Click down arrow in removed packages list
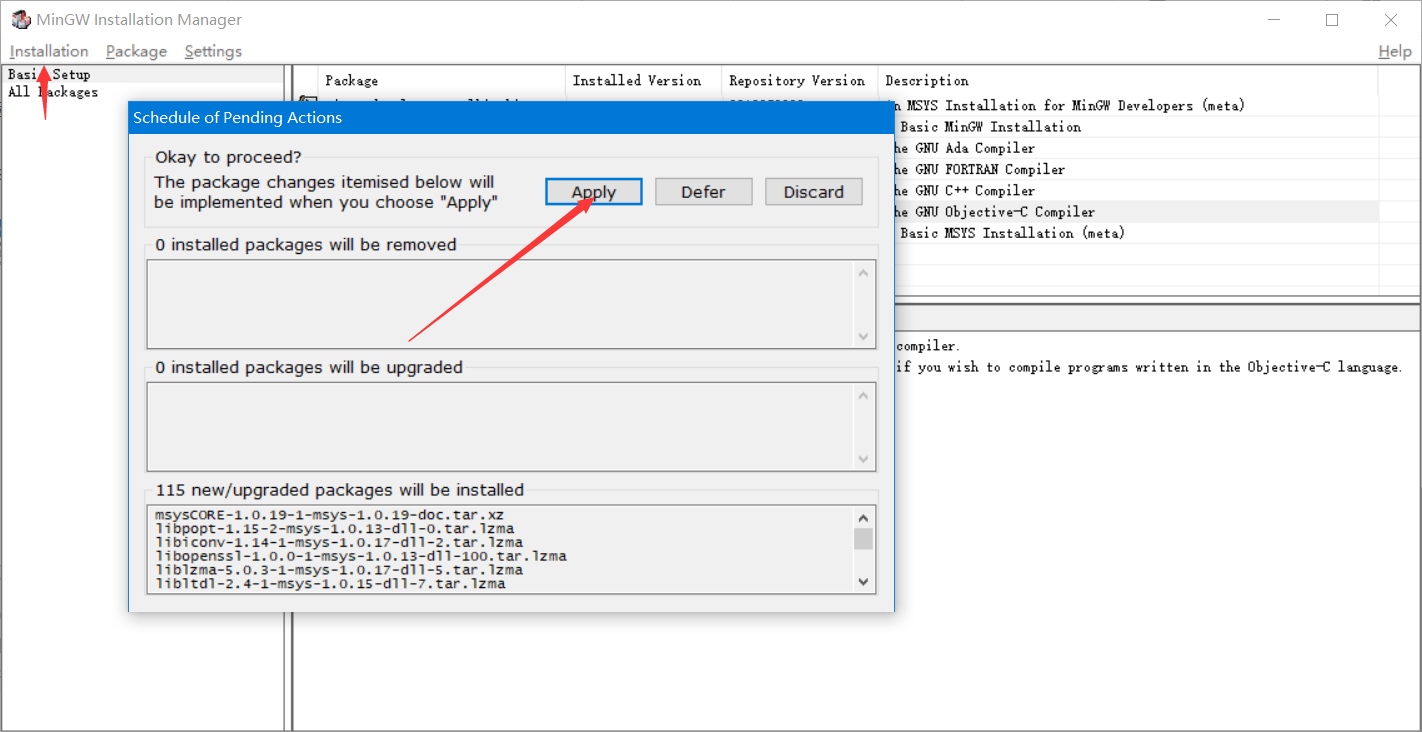Screen dimensions: 1422x732 [864, 337]
